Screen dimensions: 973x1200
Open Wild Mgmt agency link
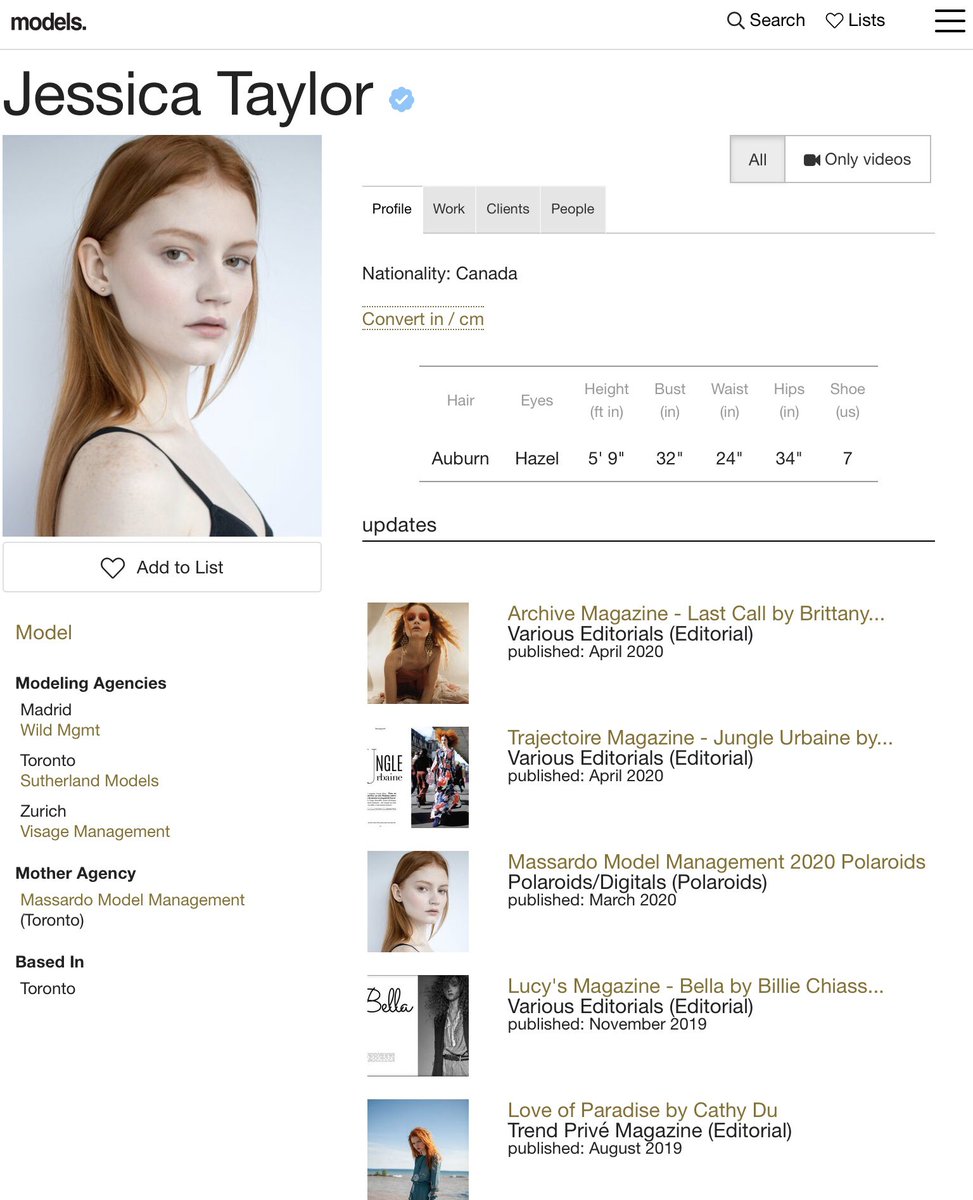pos(60,730)
